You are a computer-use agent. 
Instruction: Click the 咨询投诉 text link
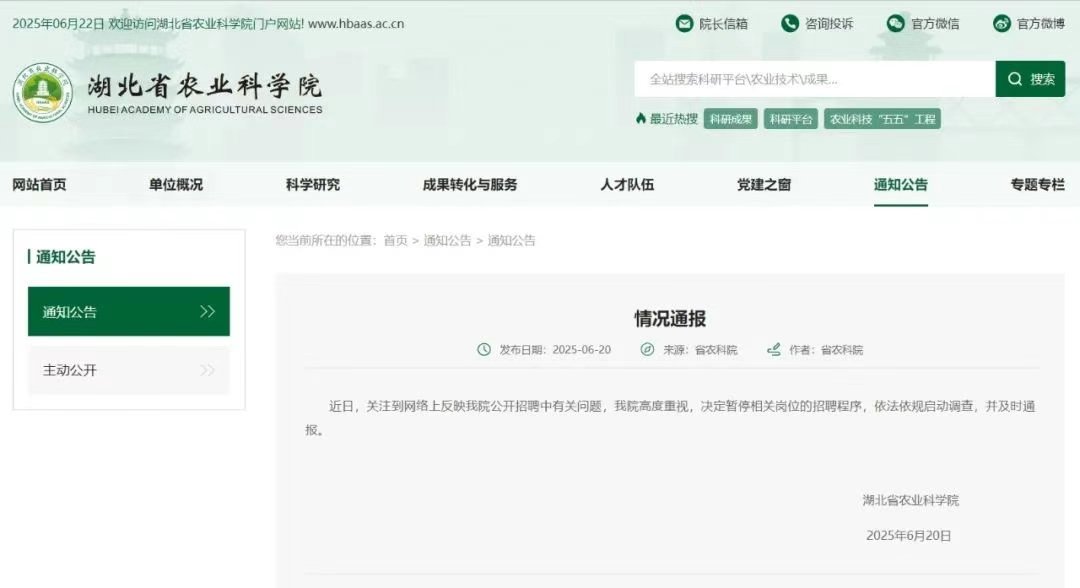[x=829, y=24]
